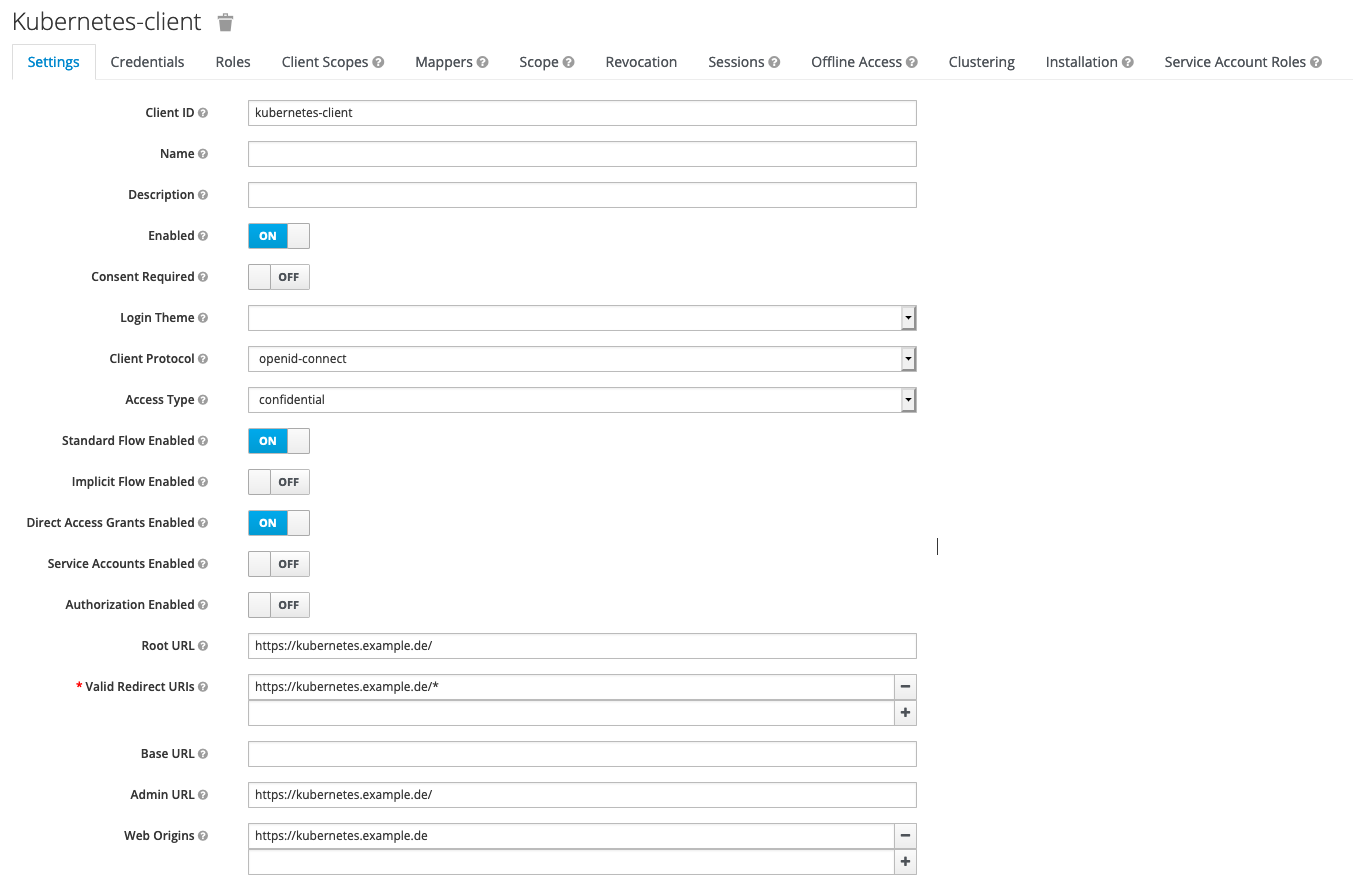Open help icon beside Direct Access Grants

point(203,523)
